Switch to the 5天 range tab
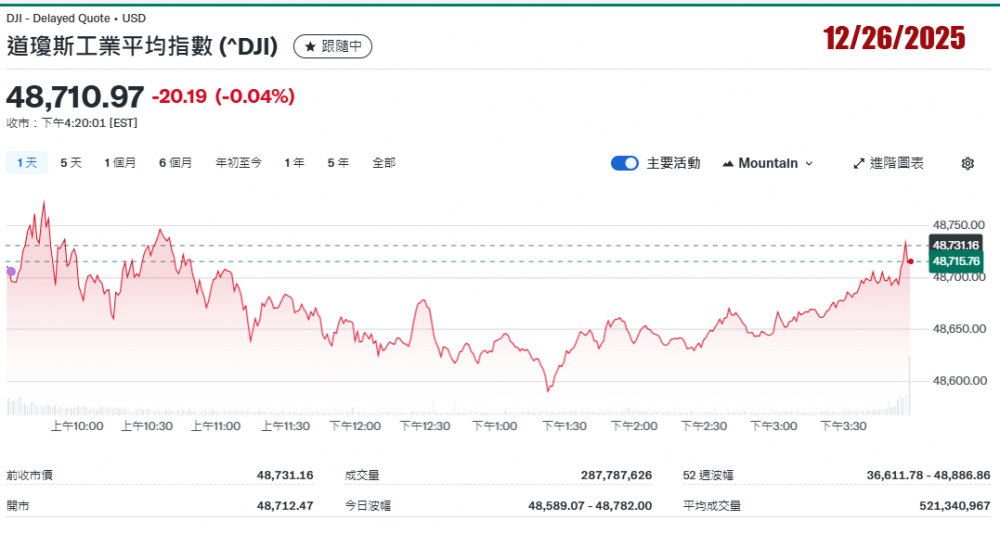Viewport: 1000px width, 533px height. click(71, 162)
